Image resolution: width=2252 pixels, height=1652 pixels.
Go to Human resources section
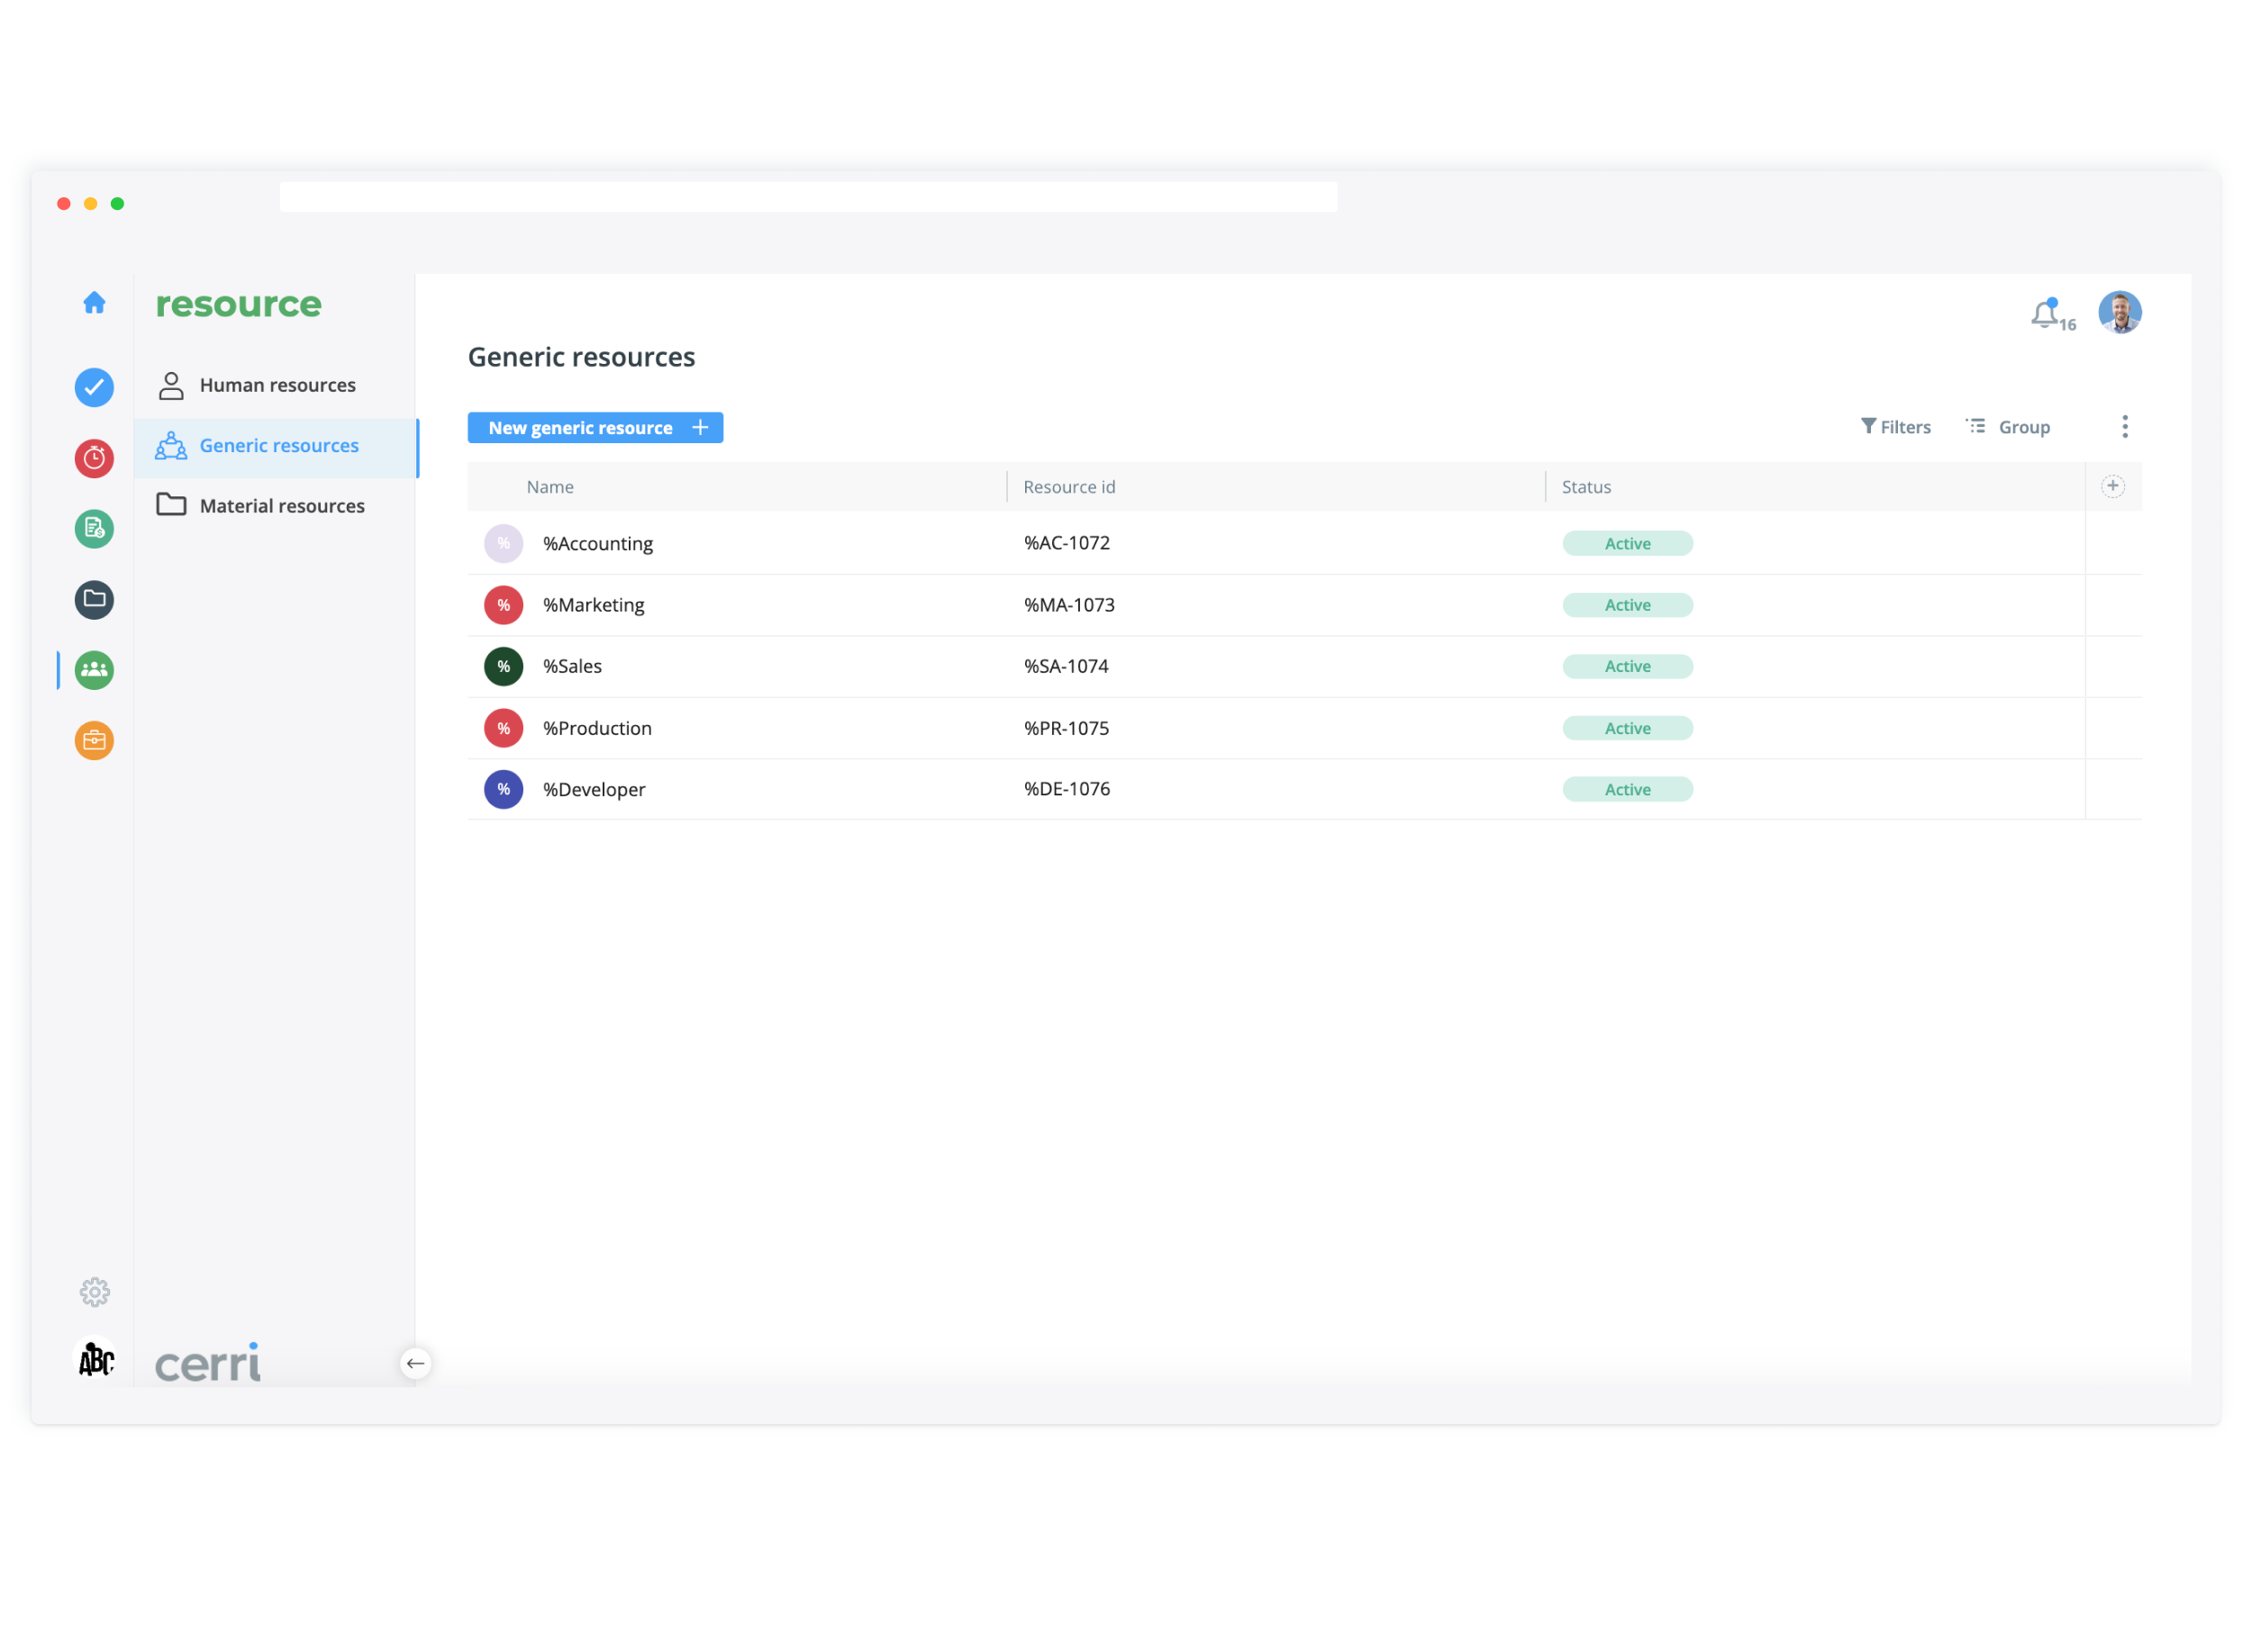277,386
